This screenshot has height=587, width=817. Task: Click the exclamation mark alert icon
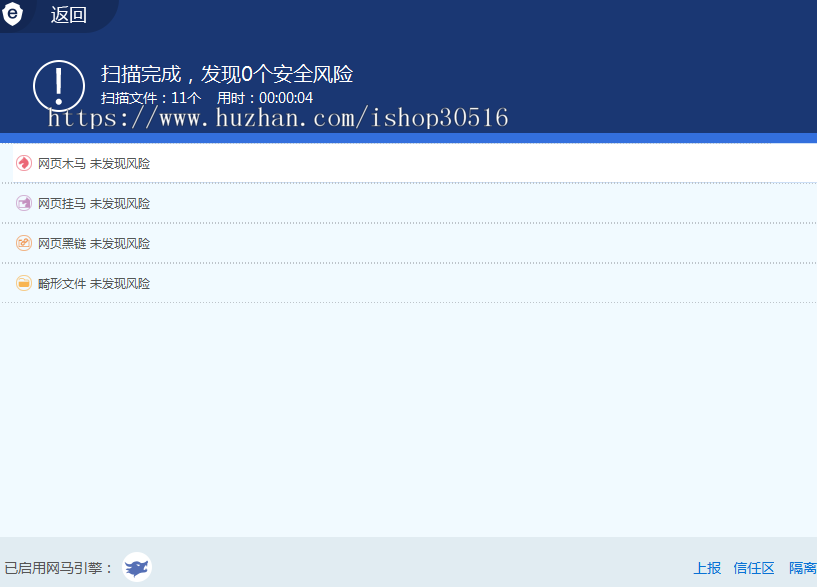(x=59, y=86)
